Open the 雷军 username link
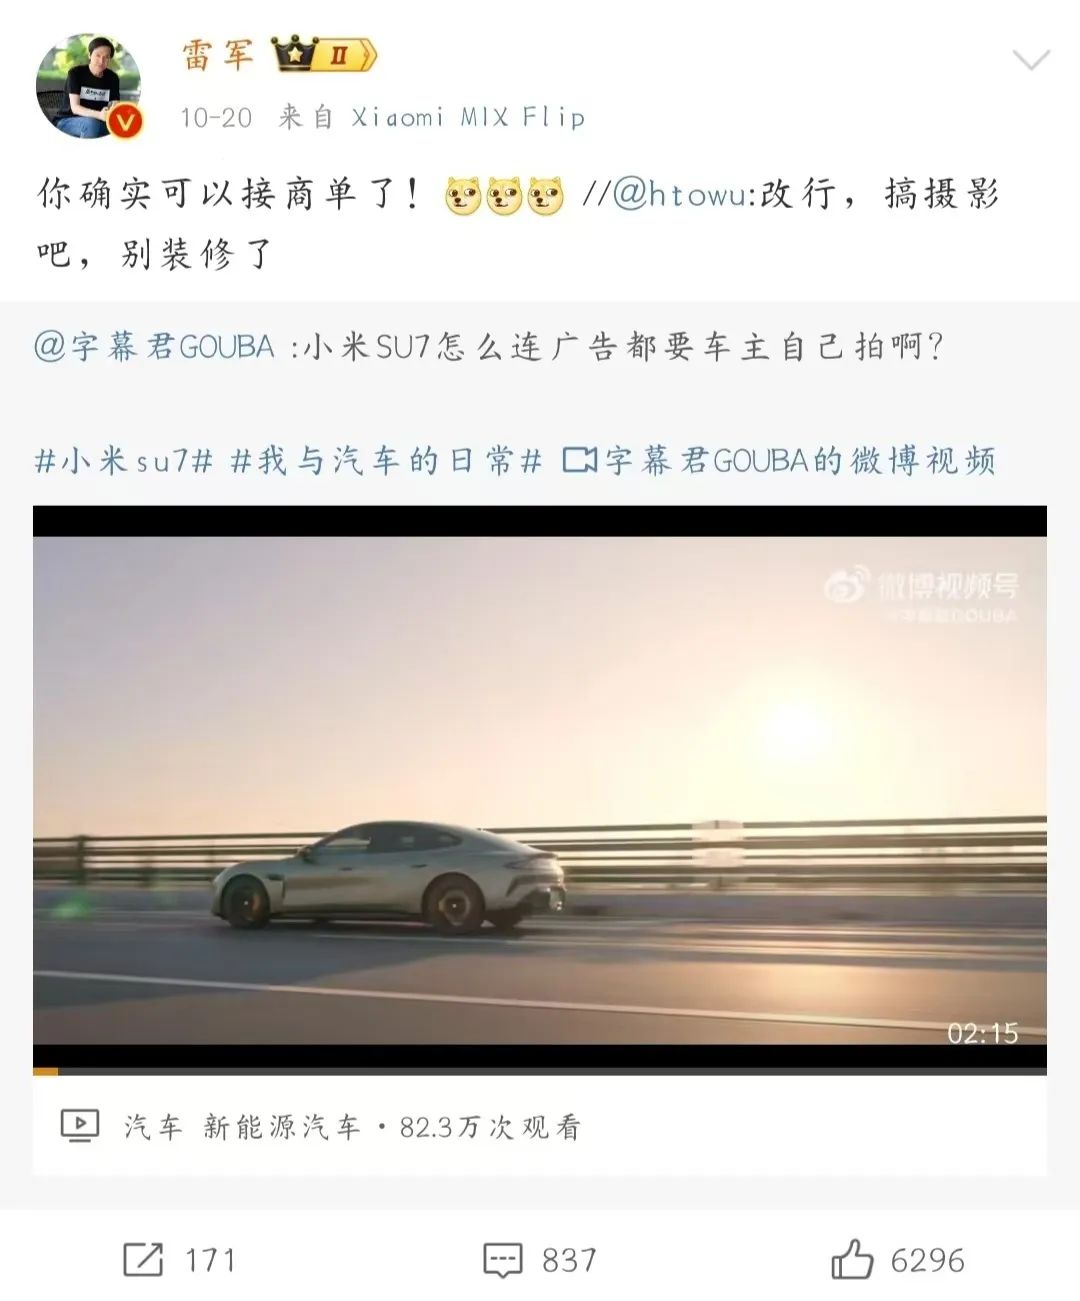Screen dimensions: 1080x1301 218,55
